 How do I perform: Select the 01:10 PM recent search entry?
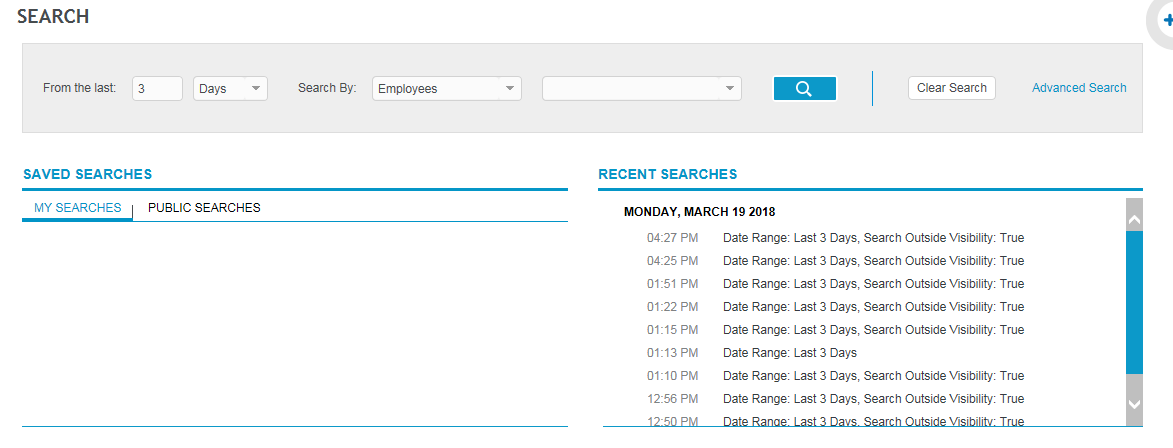click(873, 376)
